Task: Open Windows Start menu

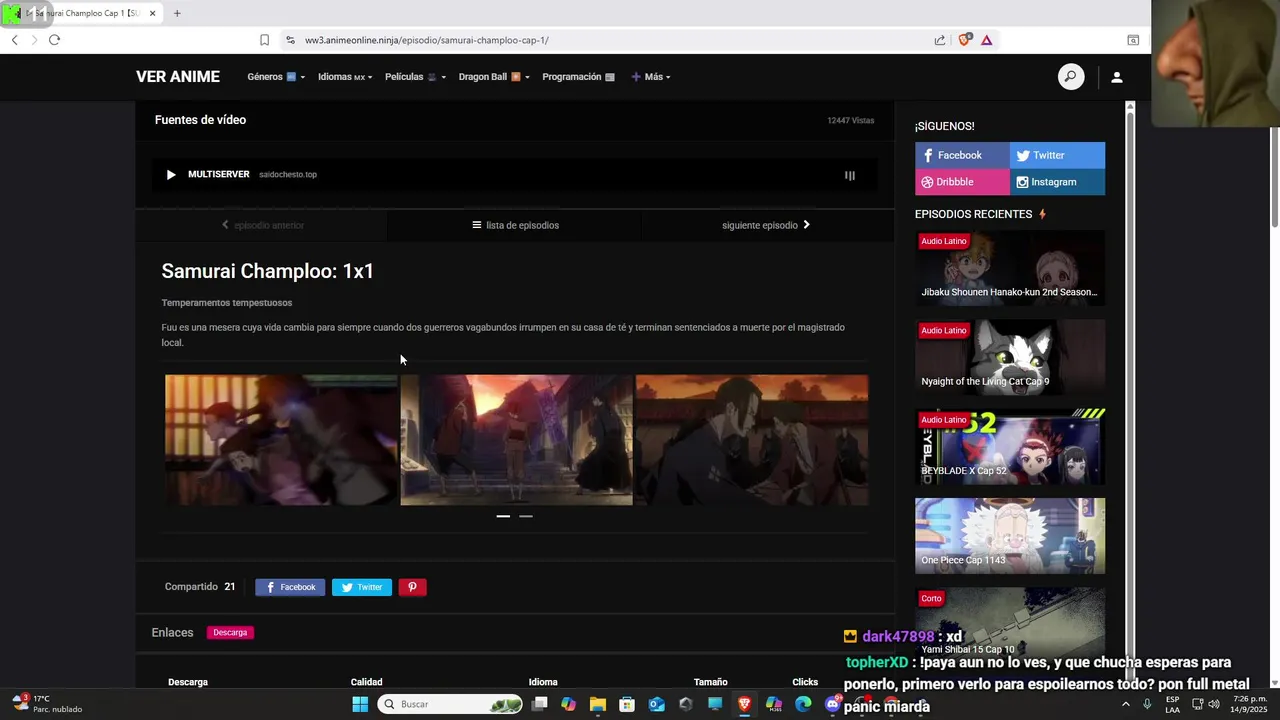Action: pyautogui.click(x=360, y=704)
